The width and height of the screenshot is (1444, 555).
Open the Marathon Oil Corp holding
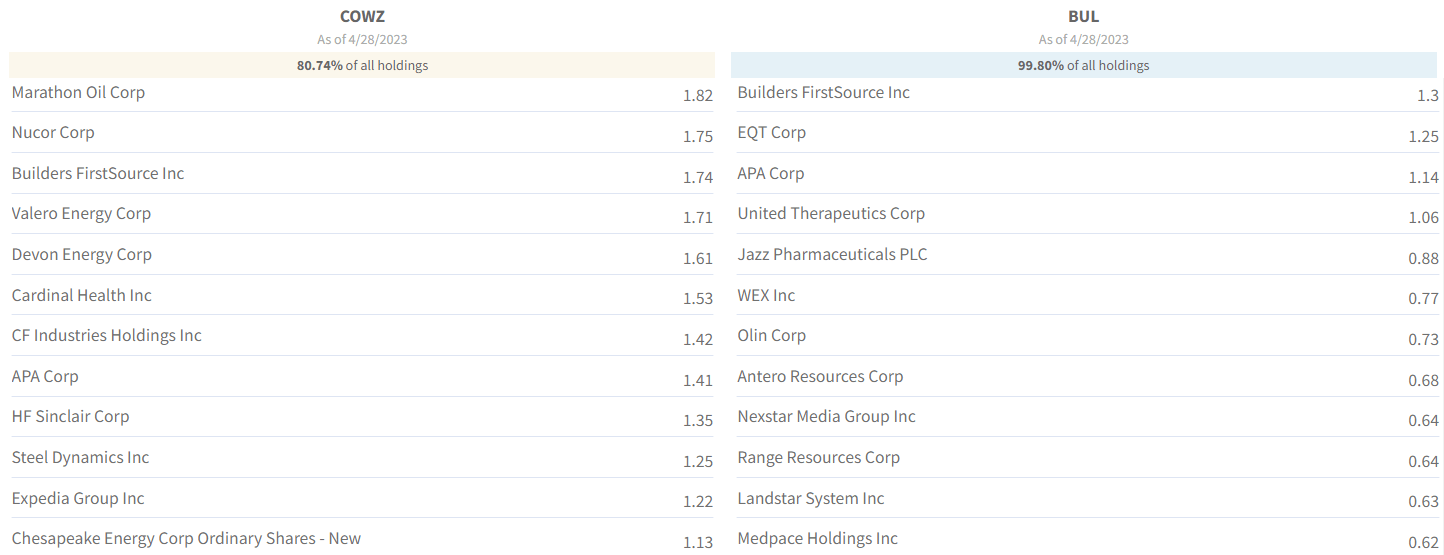78,92
